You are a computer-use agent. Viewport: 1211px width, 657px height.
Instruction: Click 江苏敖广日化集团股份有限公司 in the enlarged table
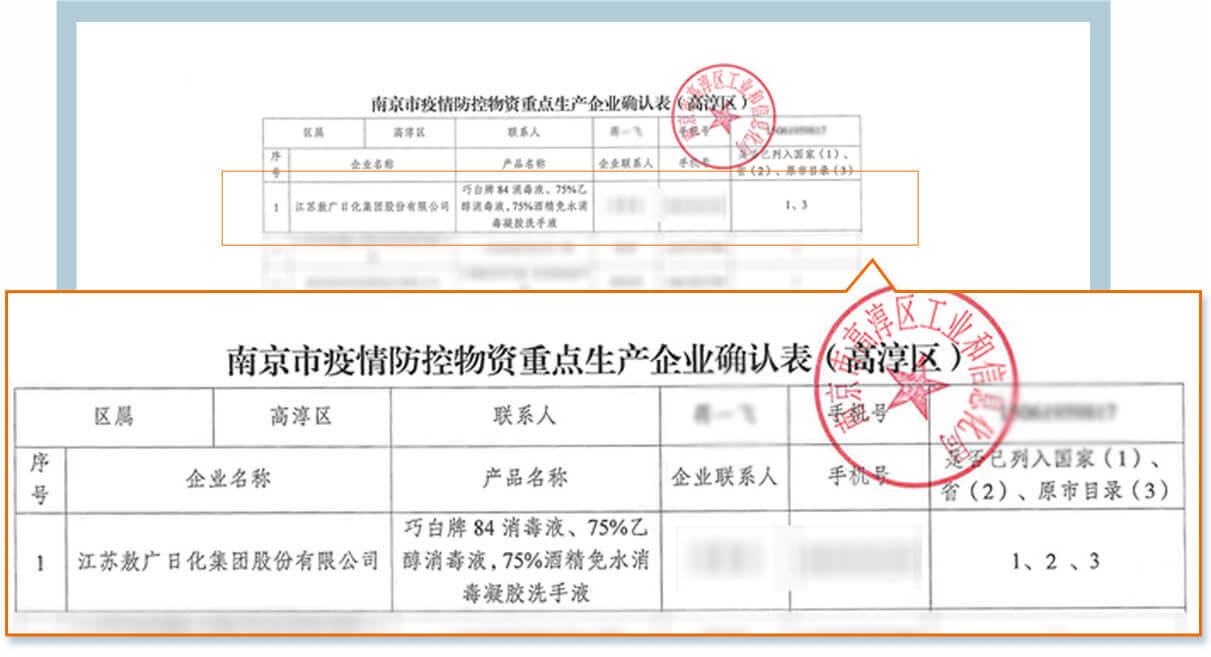click(x=228, y=562)
